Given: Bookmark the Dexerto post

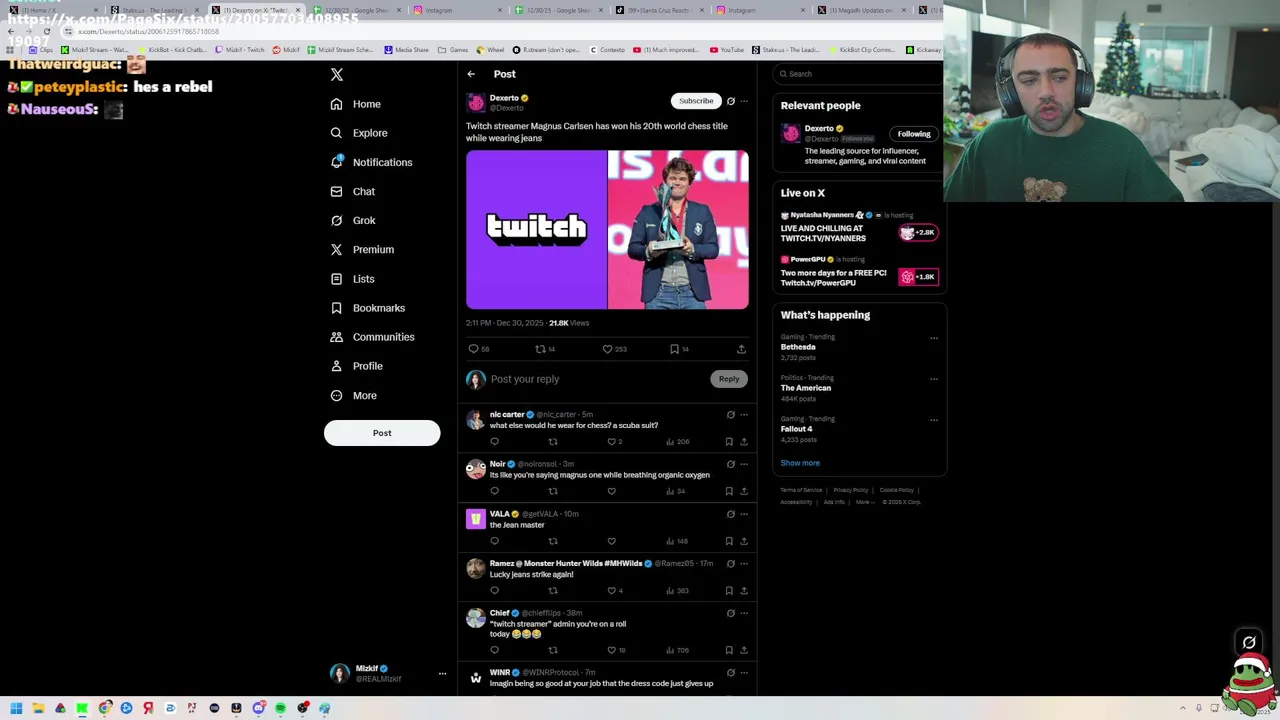Looking at the screenshot, I should [x=679, y=349].
